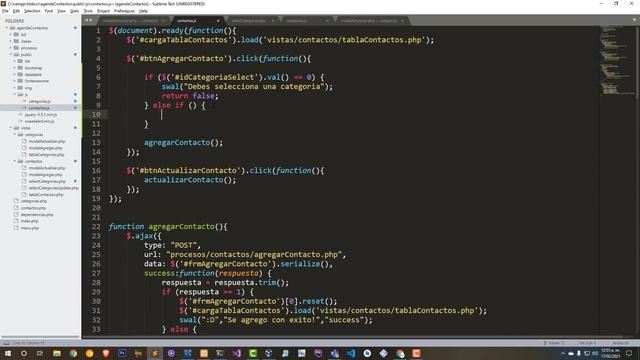Click line number 10 in gutter
Image resolution: width=640 pixels, height=360 pixels.
coord(96,115)
